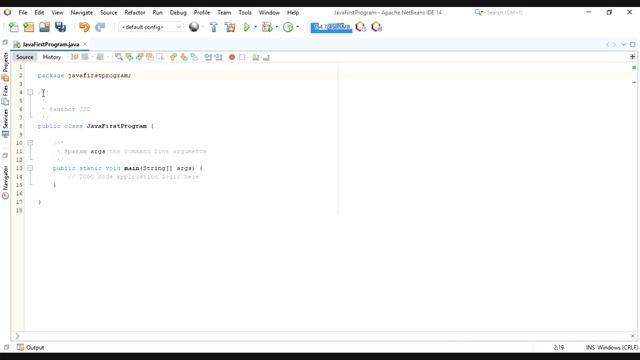Click the last profiler icon in main toolbar
The image size is (640, 360).
[376, 27]
